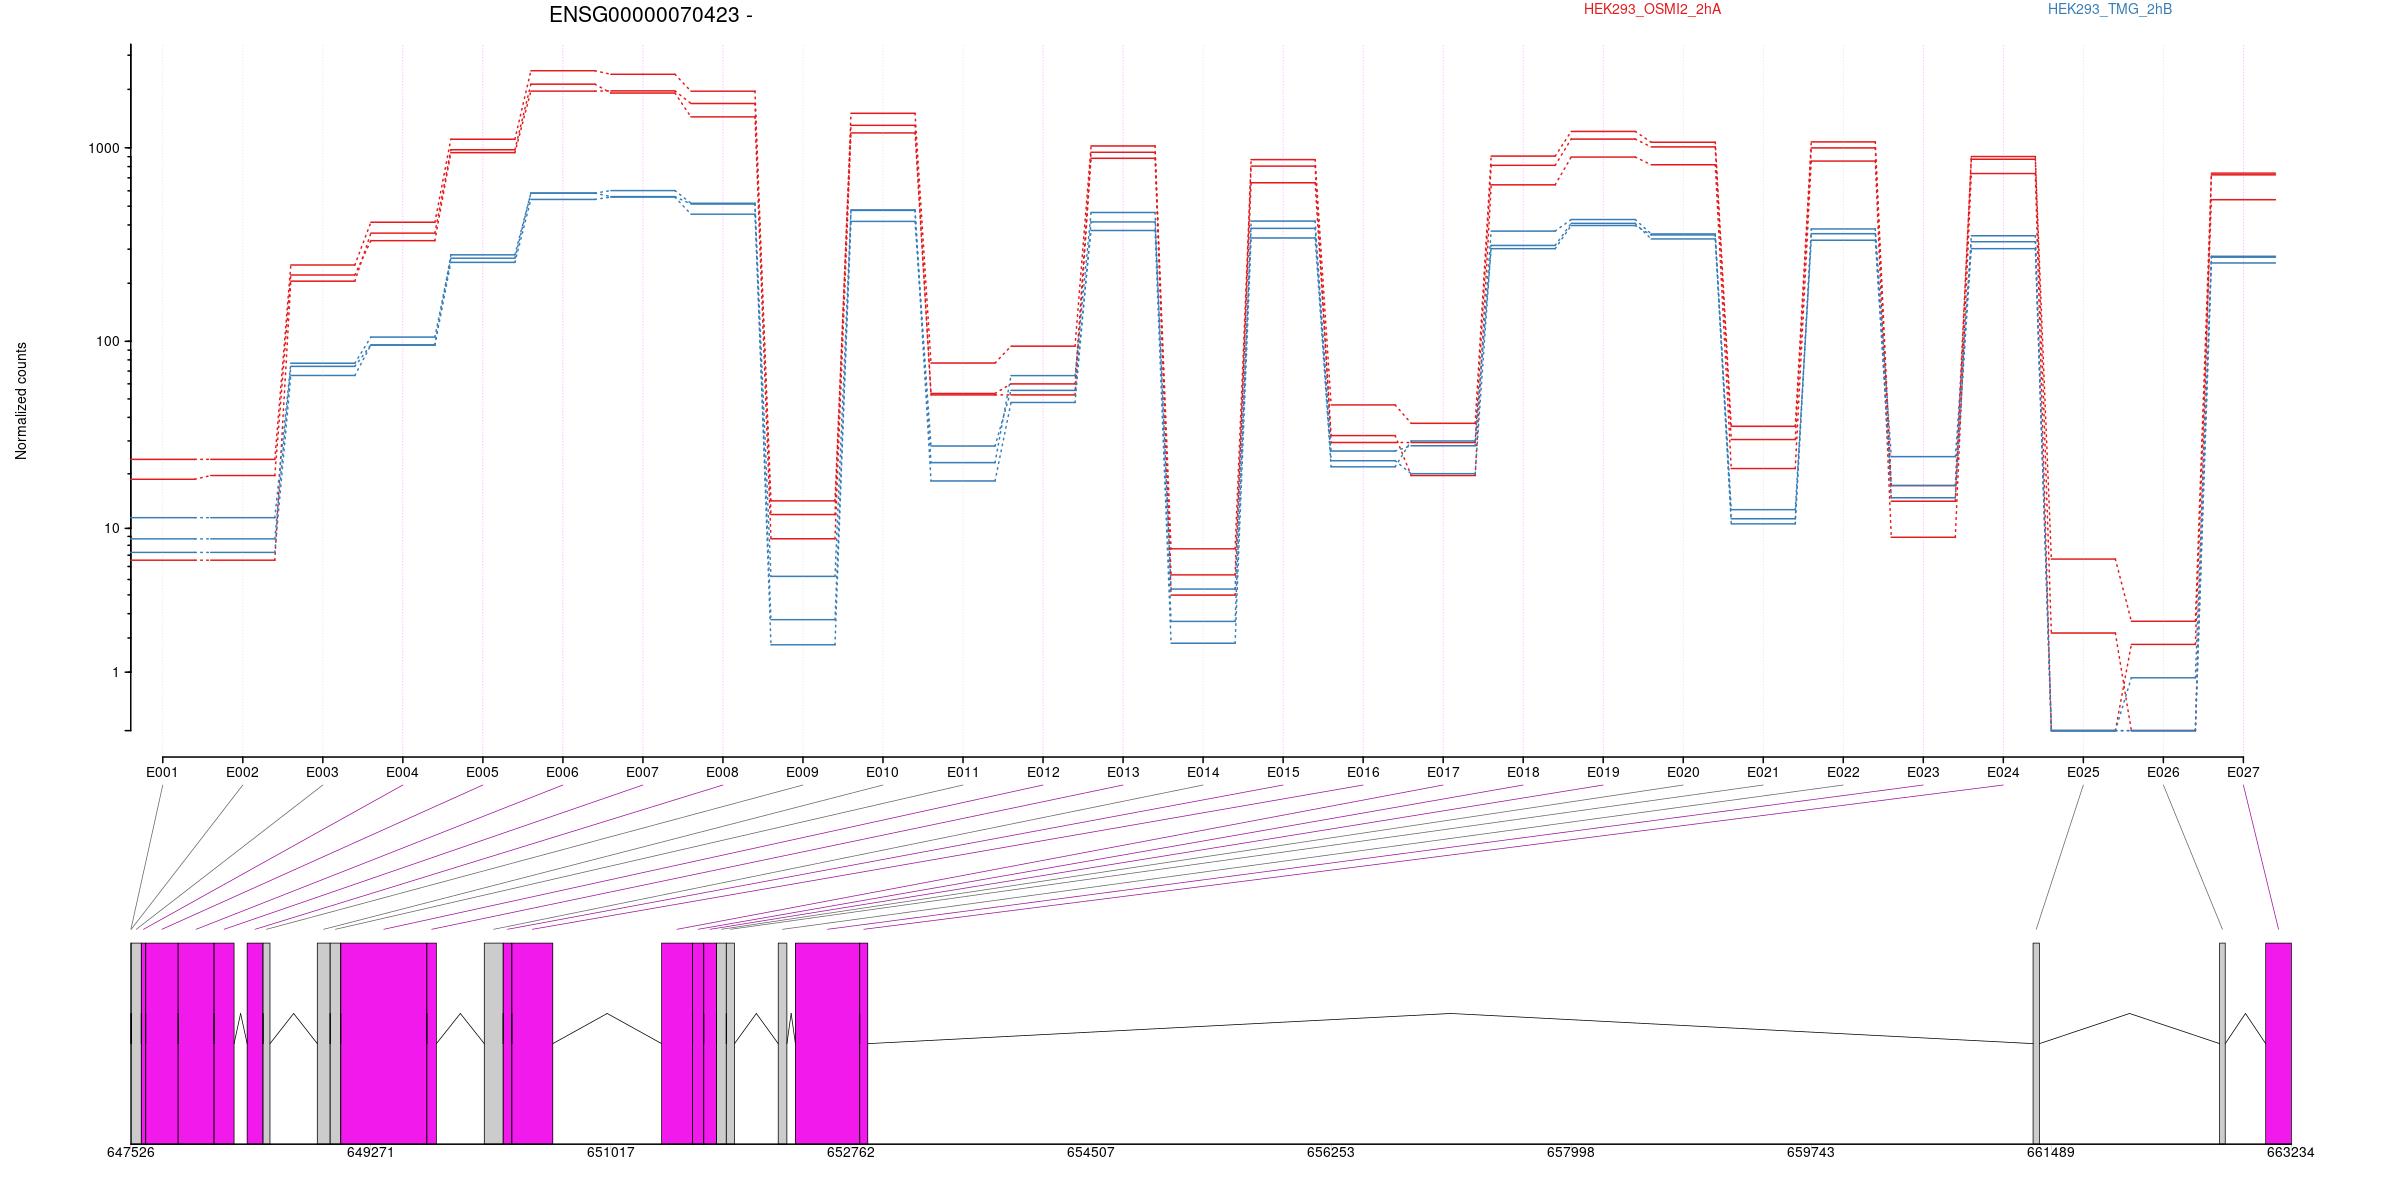Click exon label E017
Image resolution: width=2400 pixels, height=1200 pixels.
(x=1443, y=772)
